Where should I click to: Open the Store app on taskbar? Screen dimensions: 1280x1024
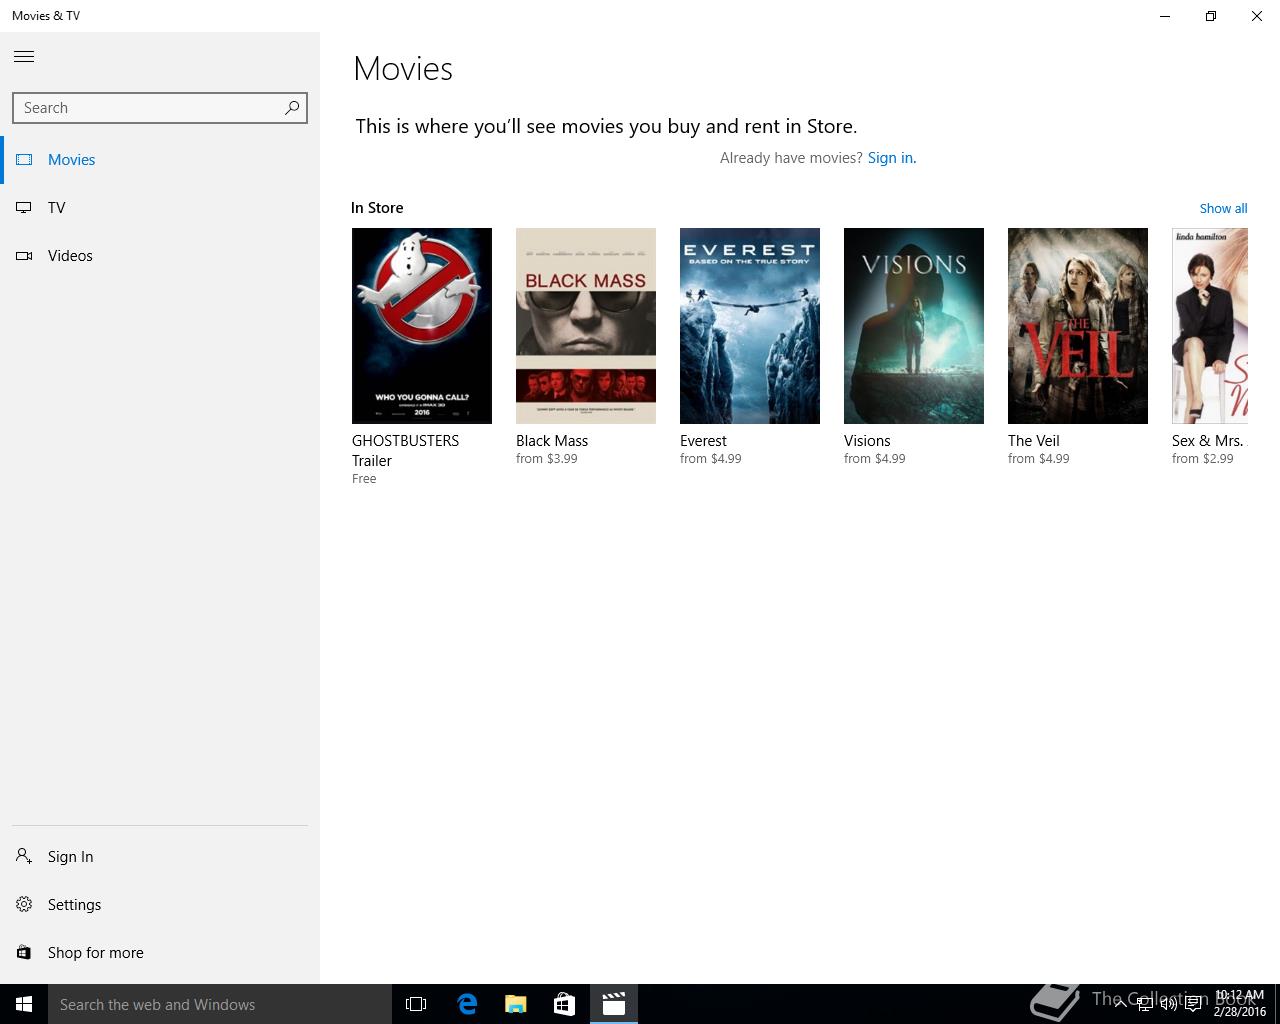point(564,1004)
